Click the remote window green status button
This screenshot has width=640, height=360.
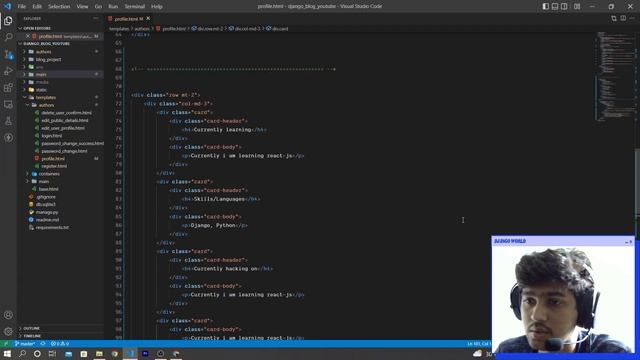[x=6, y=344]
